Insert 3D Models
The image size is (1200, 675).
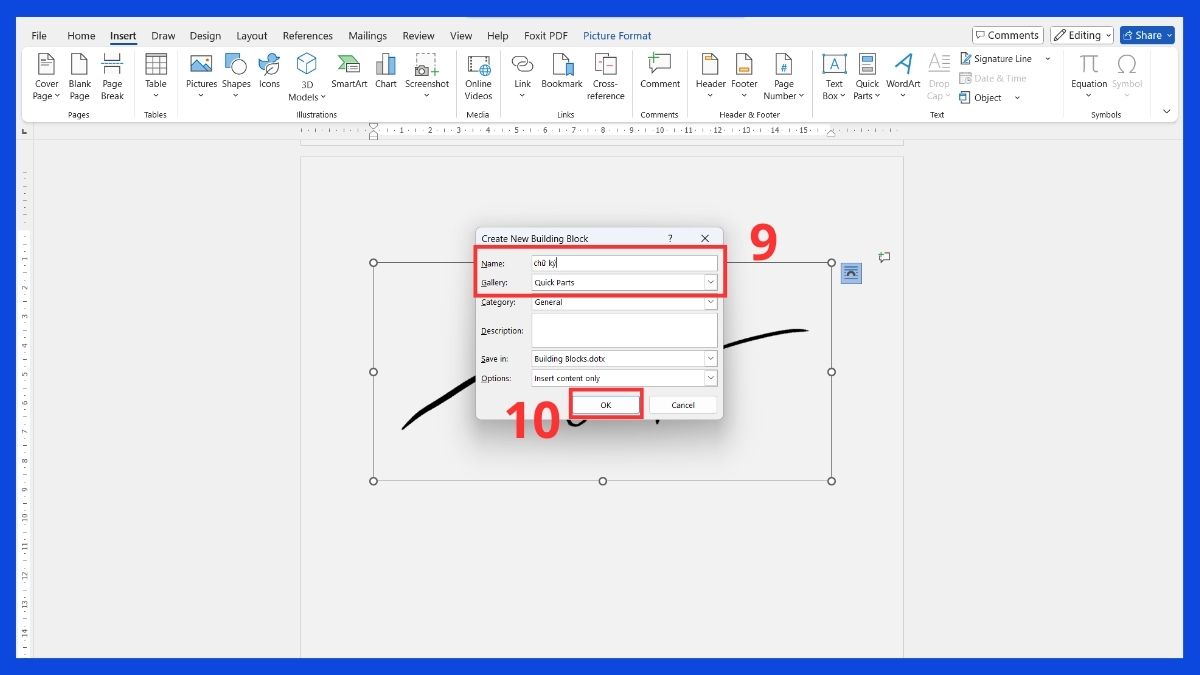[x=307, y=77]
